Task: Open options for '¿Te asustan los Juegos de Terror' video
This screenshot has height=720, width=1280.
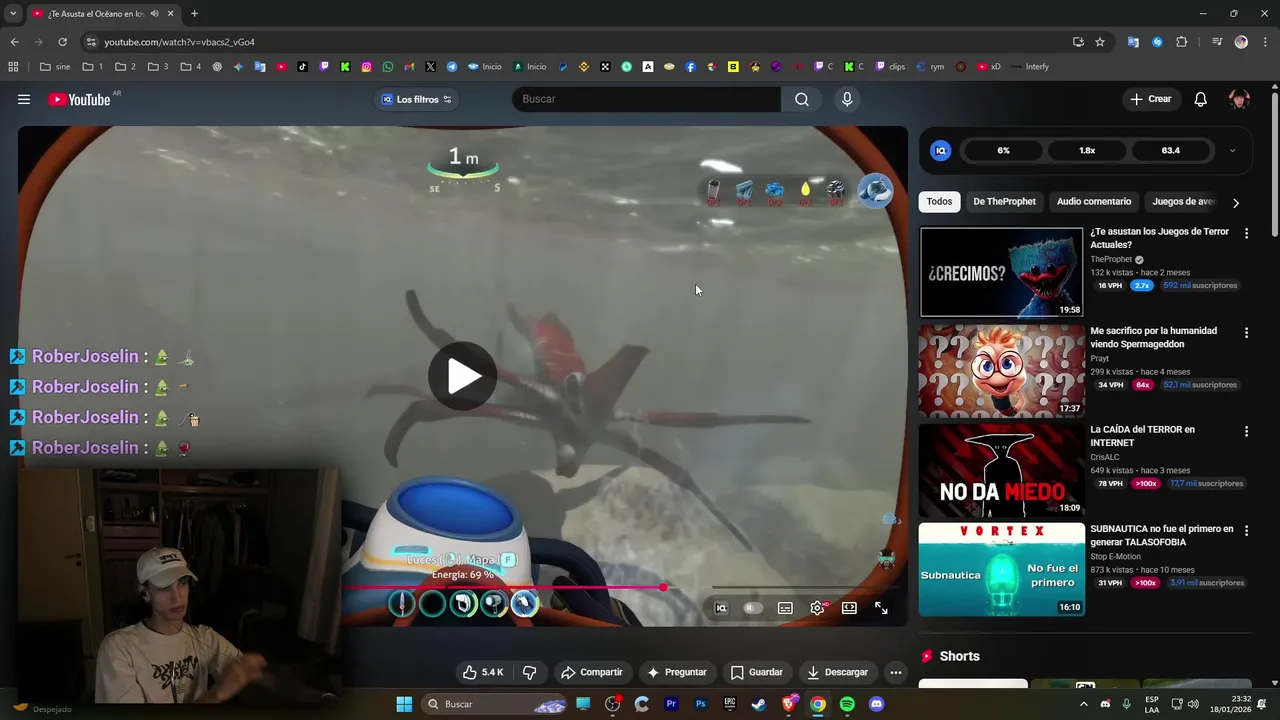Action: coord(1246,233)
